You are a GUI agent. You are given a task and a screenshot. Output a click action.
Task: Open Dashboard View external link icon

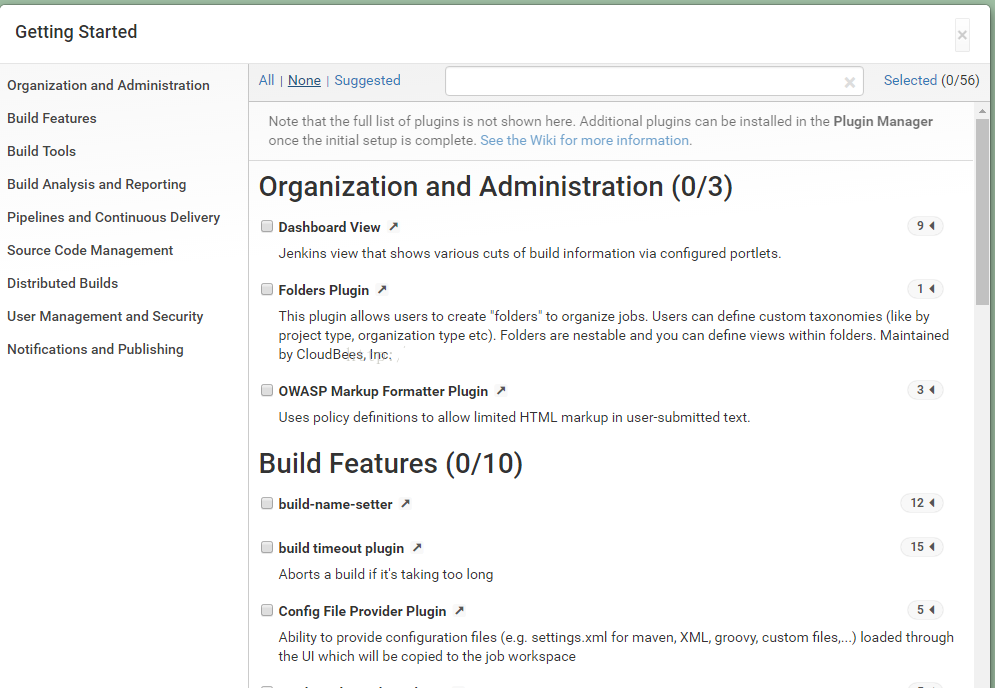tap(393, 227)
